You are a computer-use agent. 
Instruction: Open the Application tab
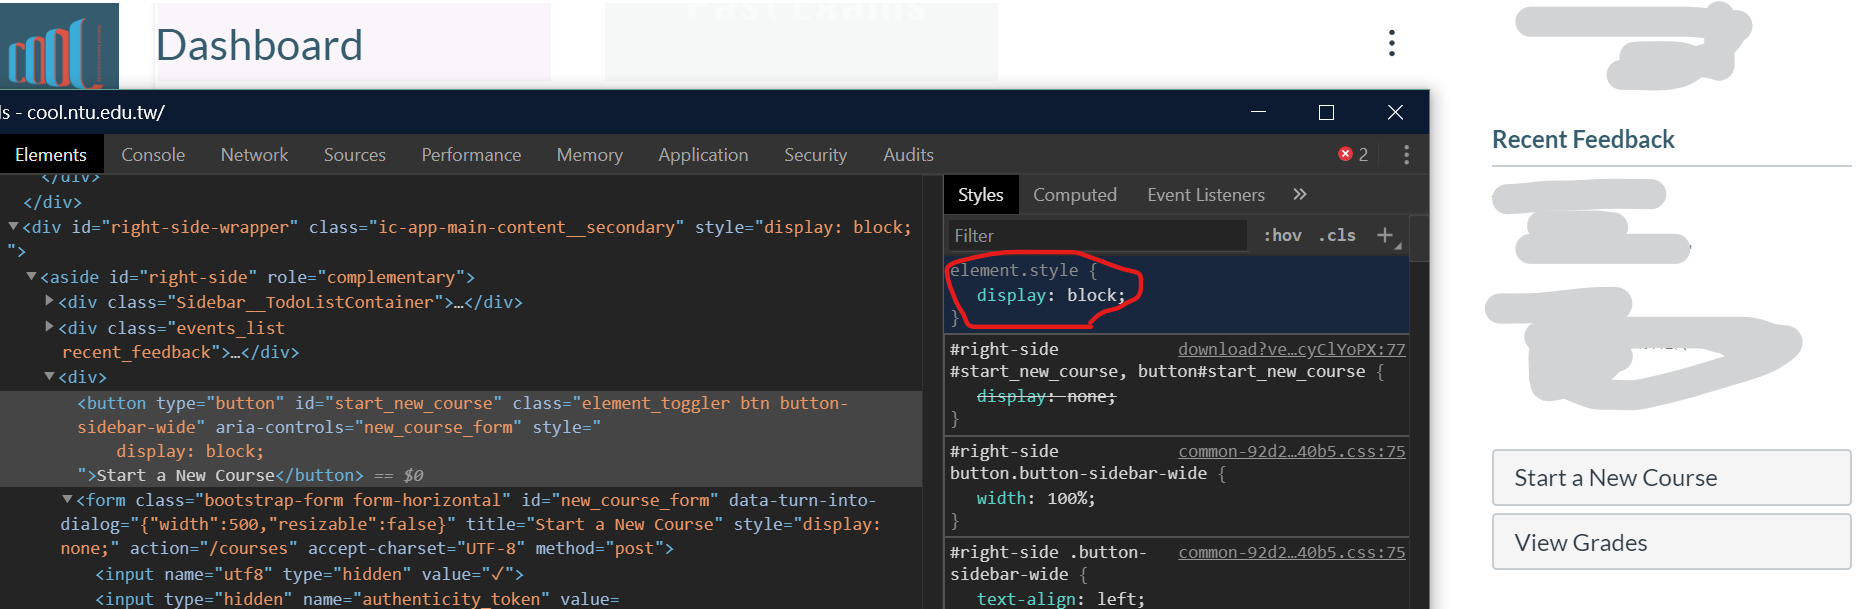pyautogui.click(x=703, y=155)
